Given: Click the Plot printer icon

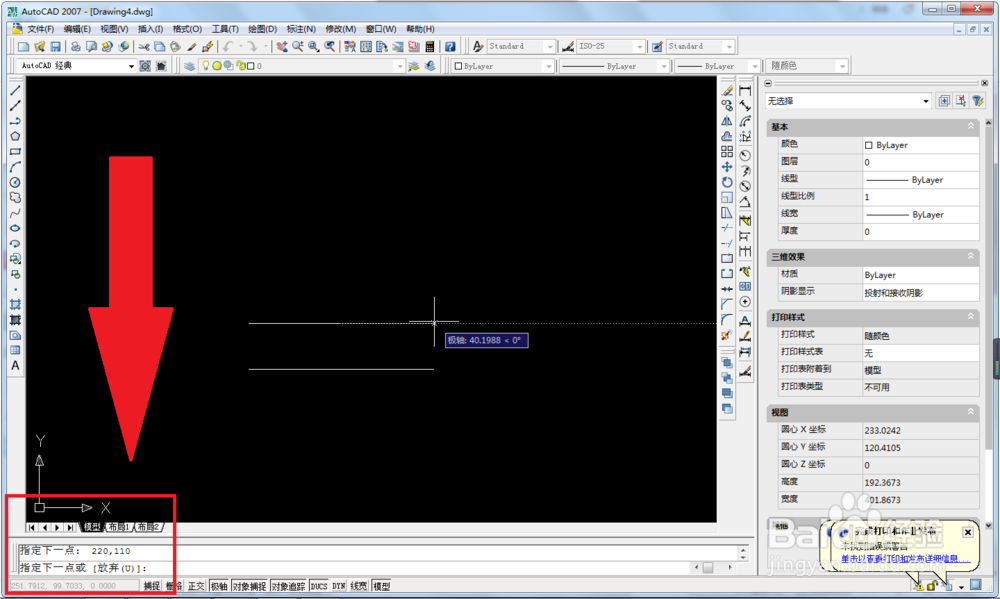Looking at the screenshot, I should point(76,47).
